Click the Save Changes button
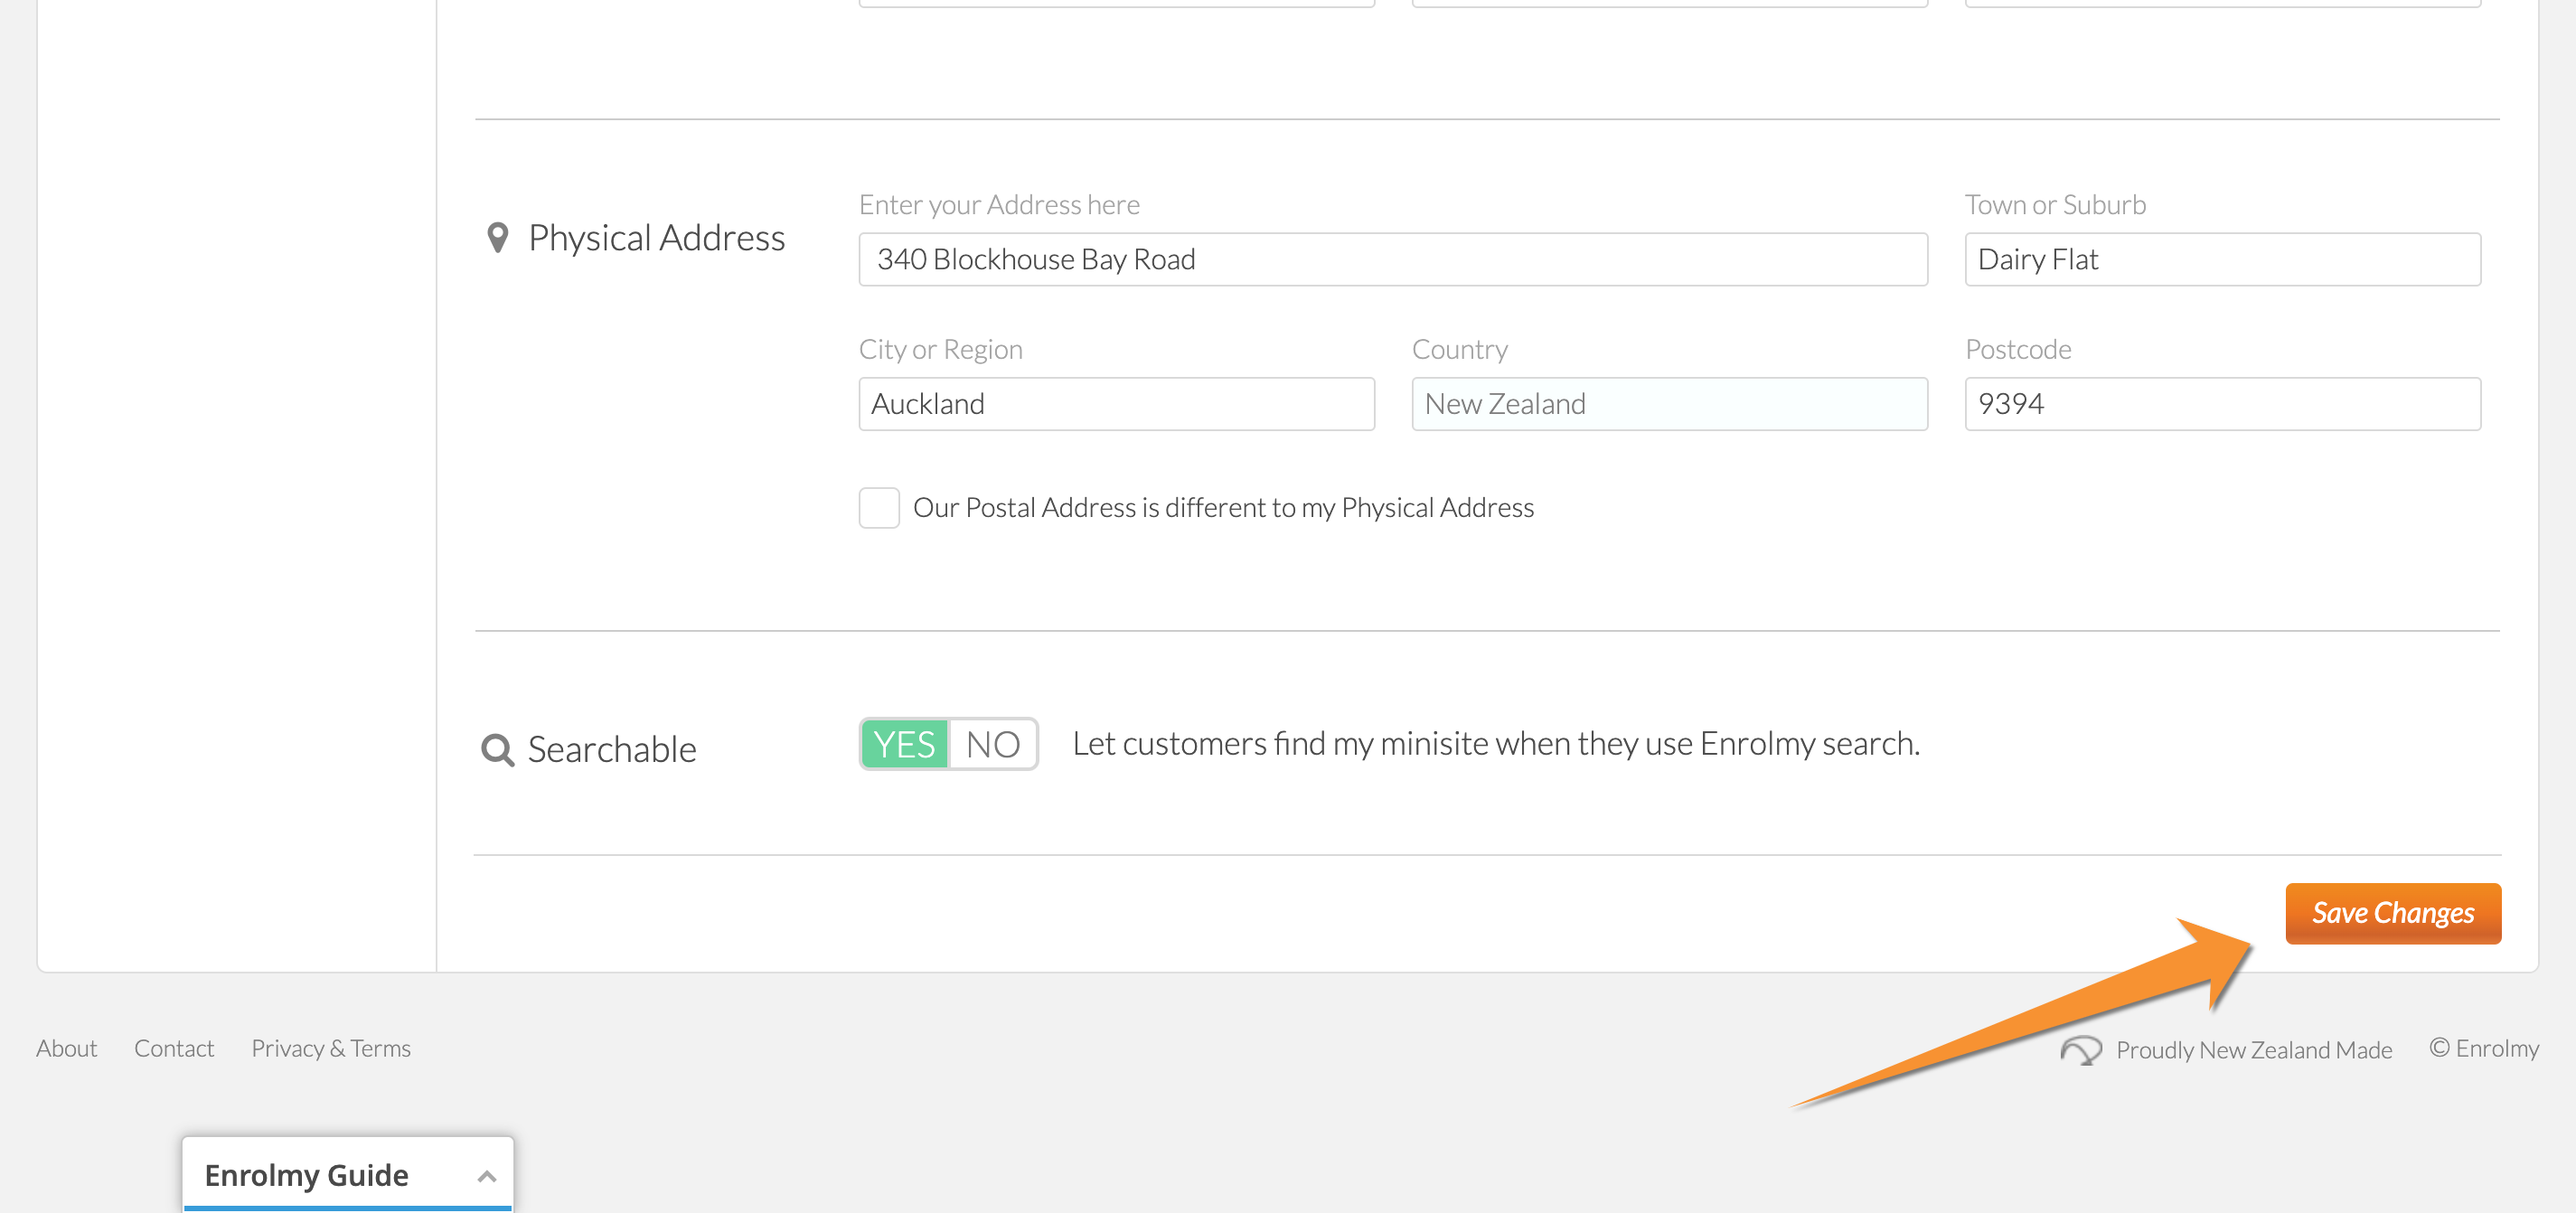Viewport: 2576px width, 1213px height. (2392, 913)
